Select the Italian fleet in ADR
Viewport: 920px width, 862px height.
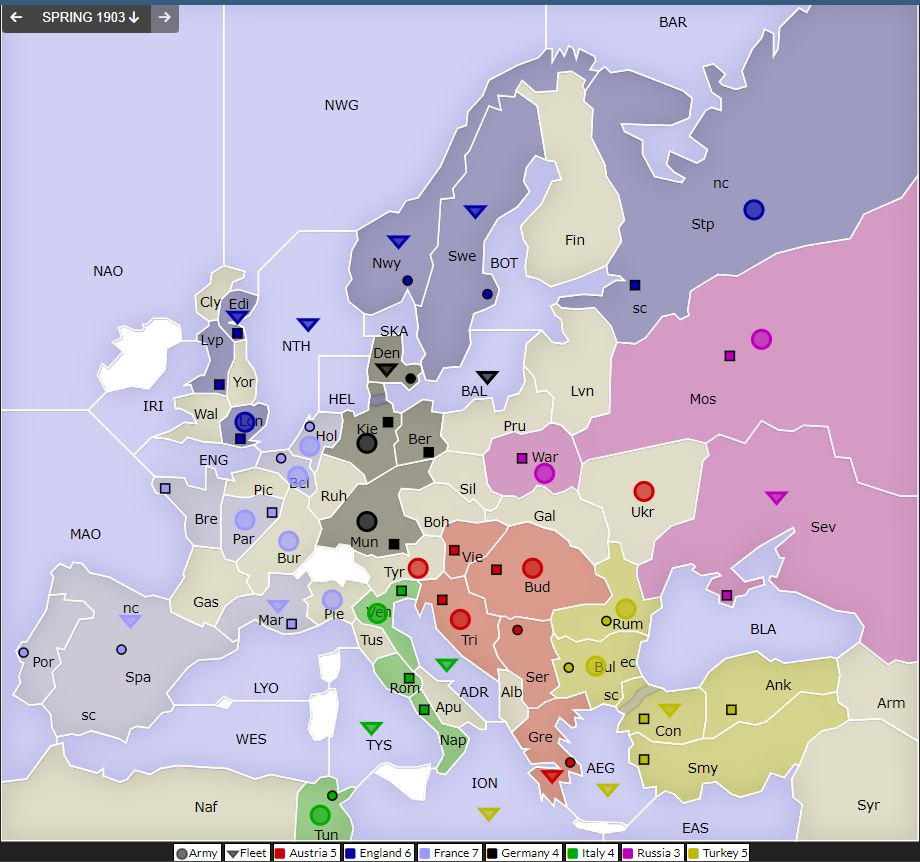tap(447, 664)
